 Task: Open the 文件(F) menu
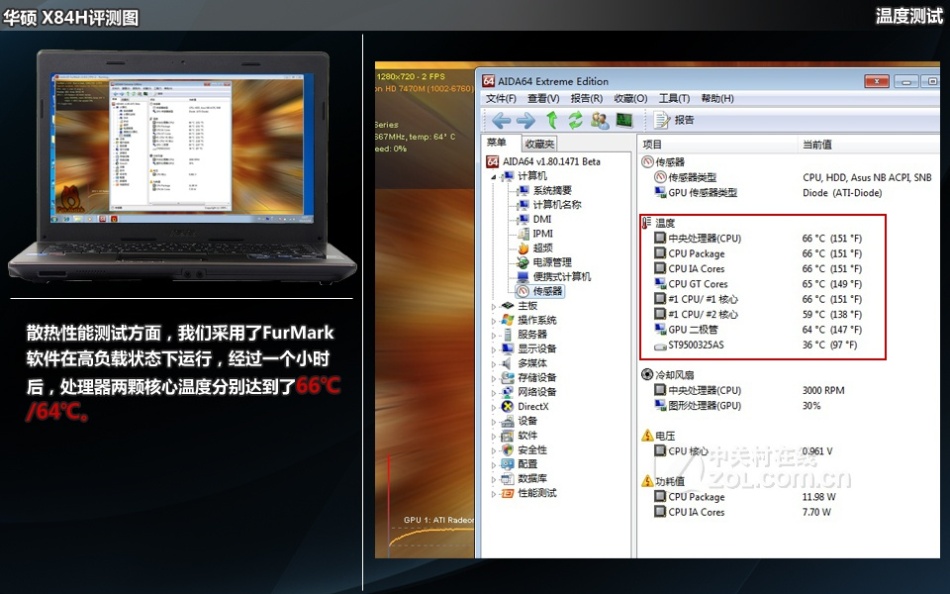point(500,98)
